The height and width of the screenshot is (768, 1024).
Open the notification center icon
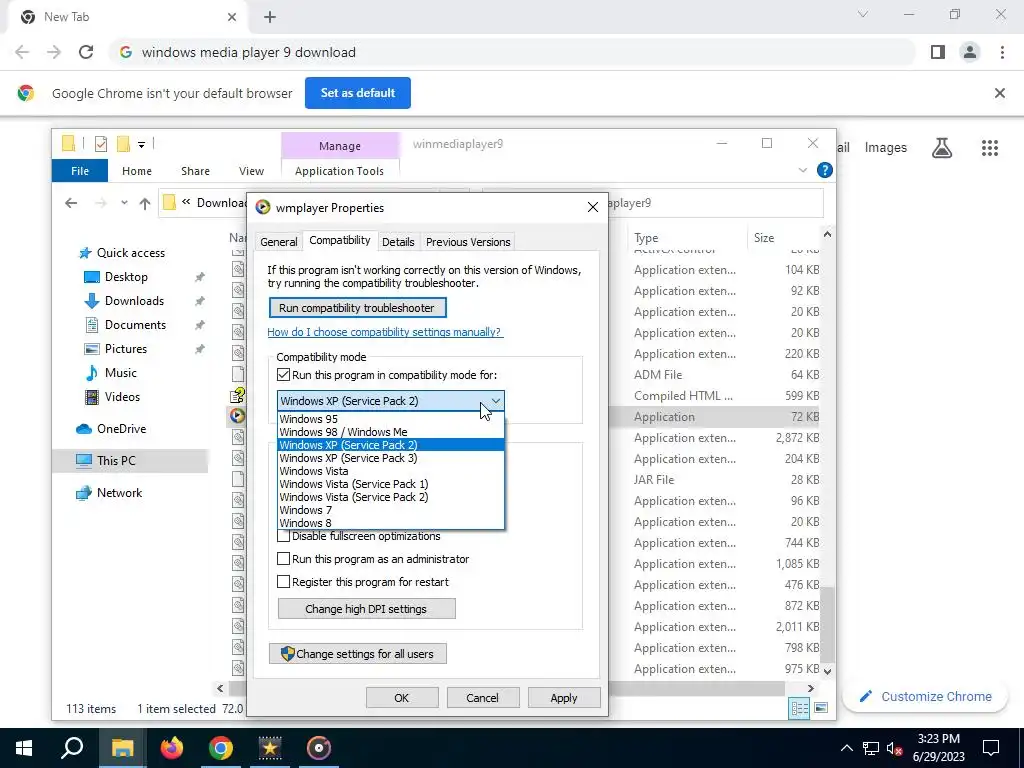[991, 748]
